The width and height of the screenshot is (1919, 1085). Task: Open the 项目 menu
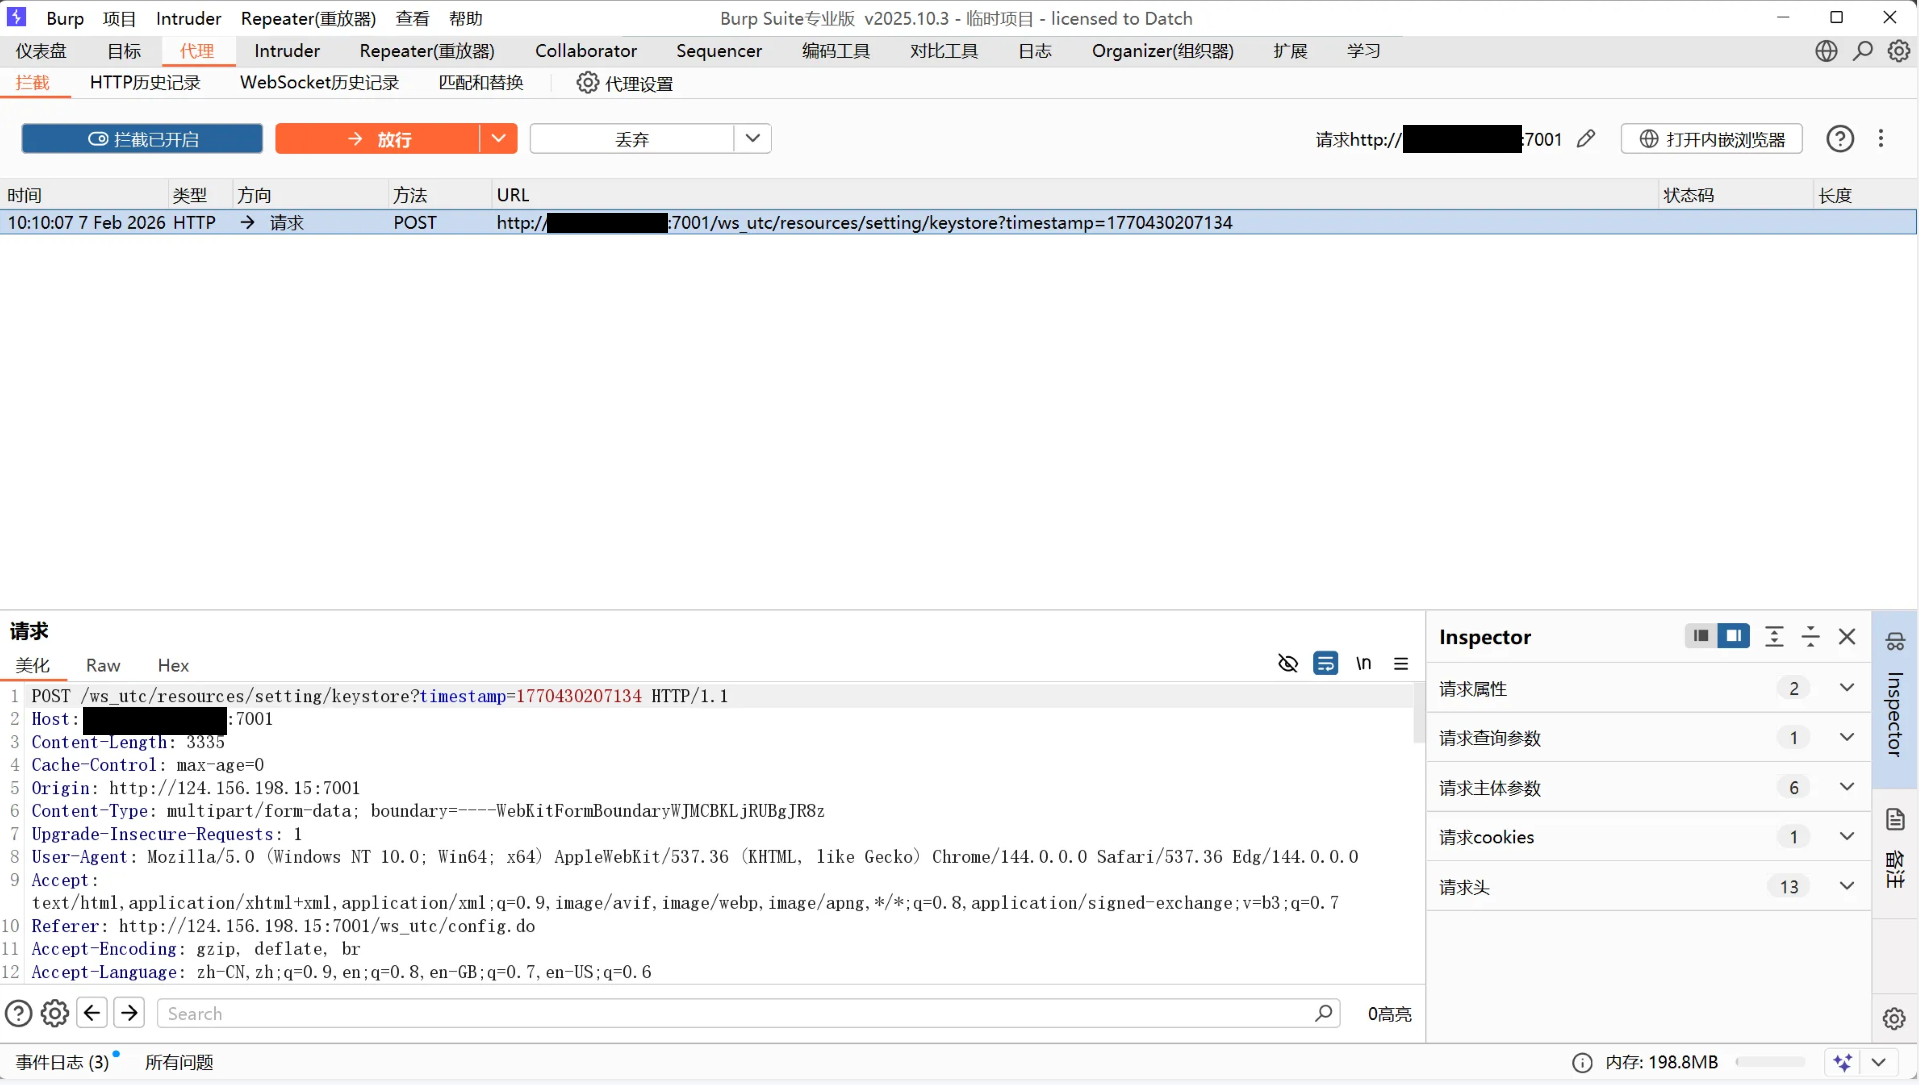(119, 18)
